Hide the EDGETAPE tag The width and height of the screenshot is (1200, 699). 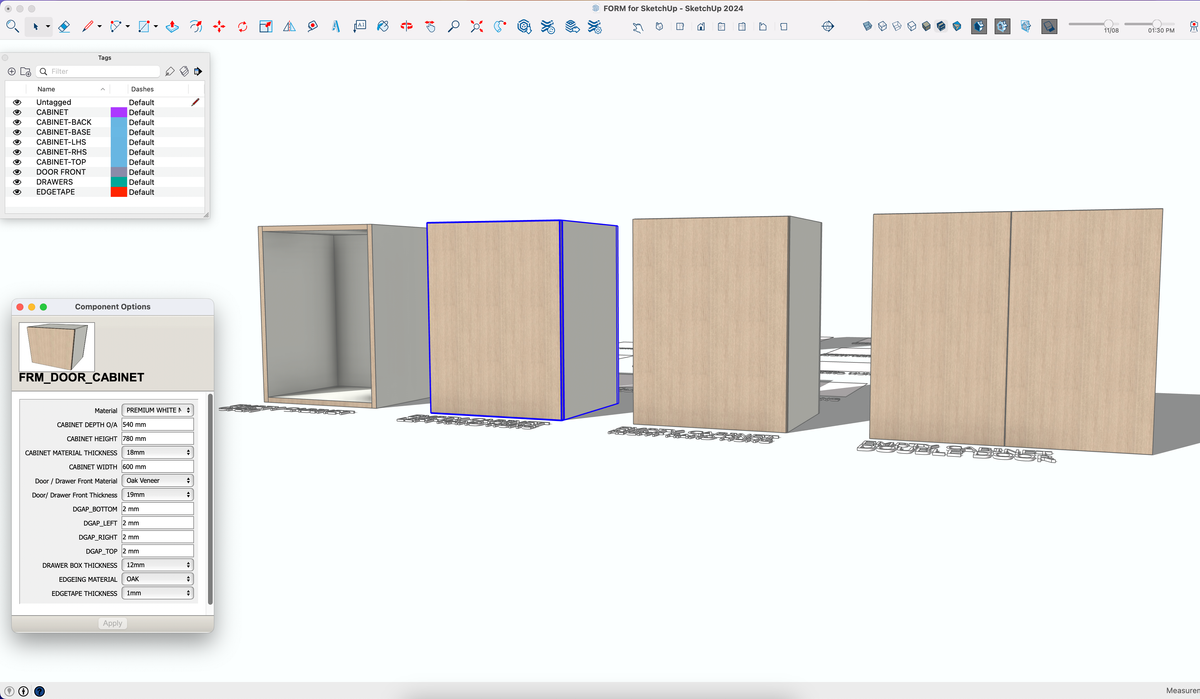[17, 191]
